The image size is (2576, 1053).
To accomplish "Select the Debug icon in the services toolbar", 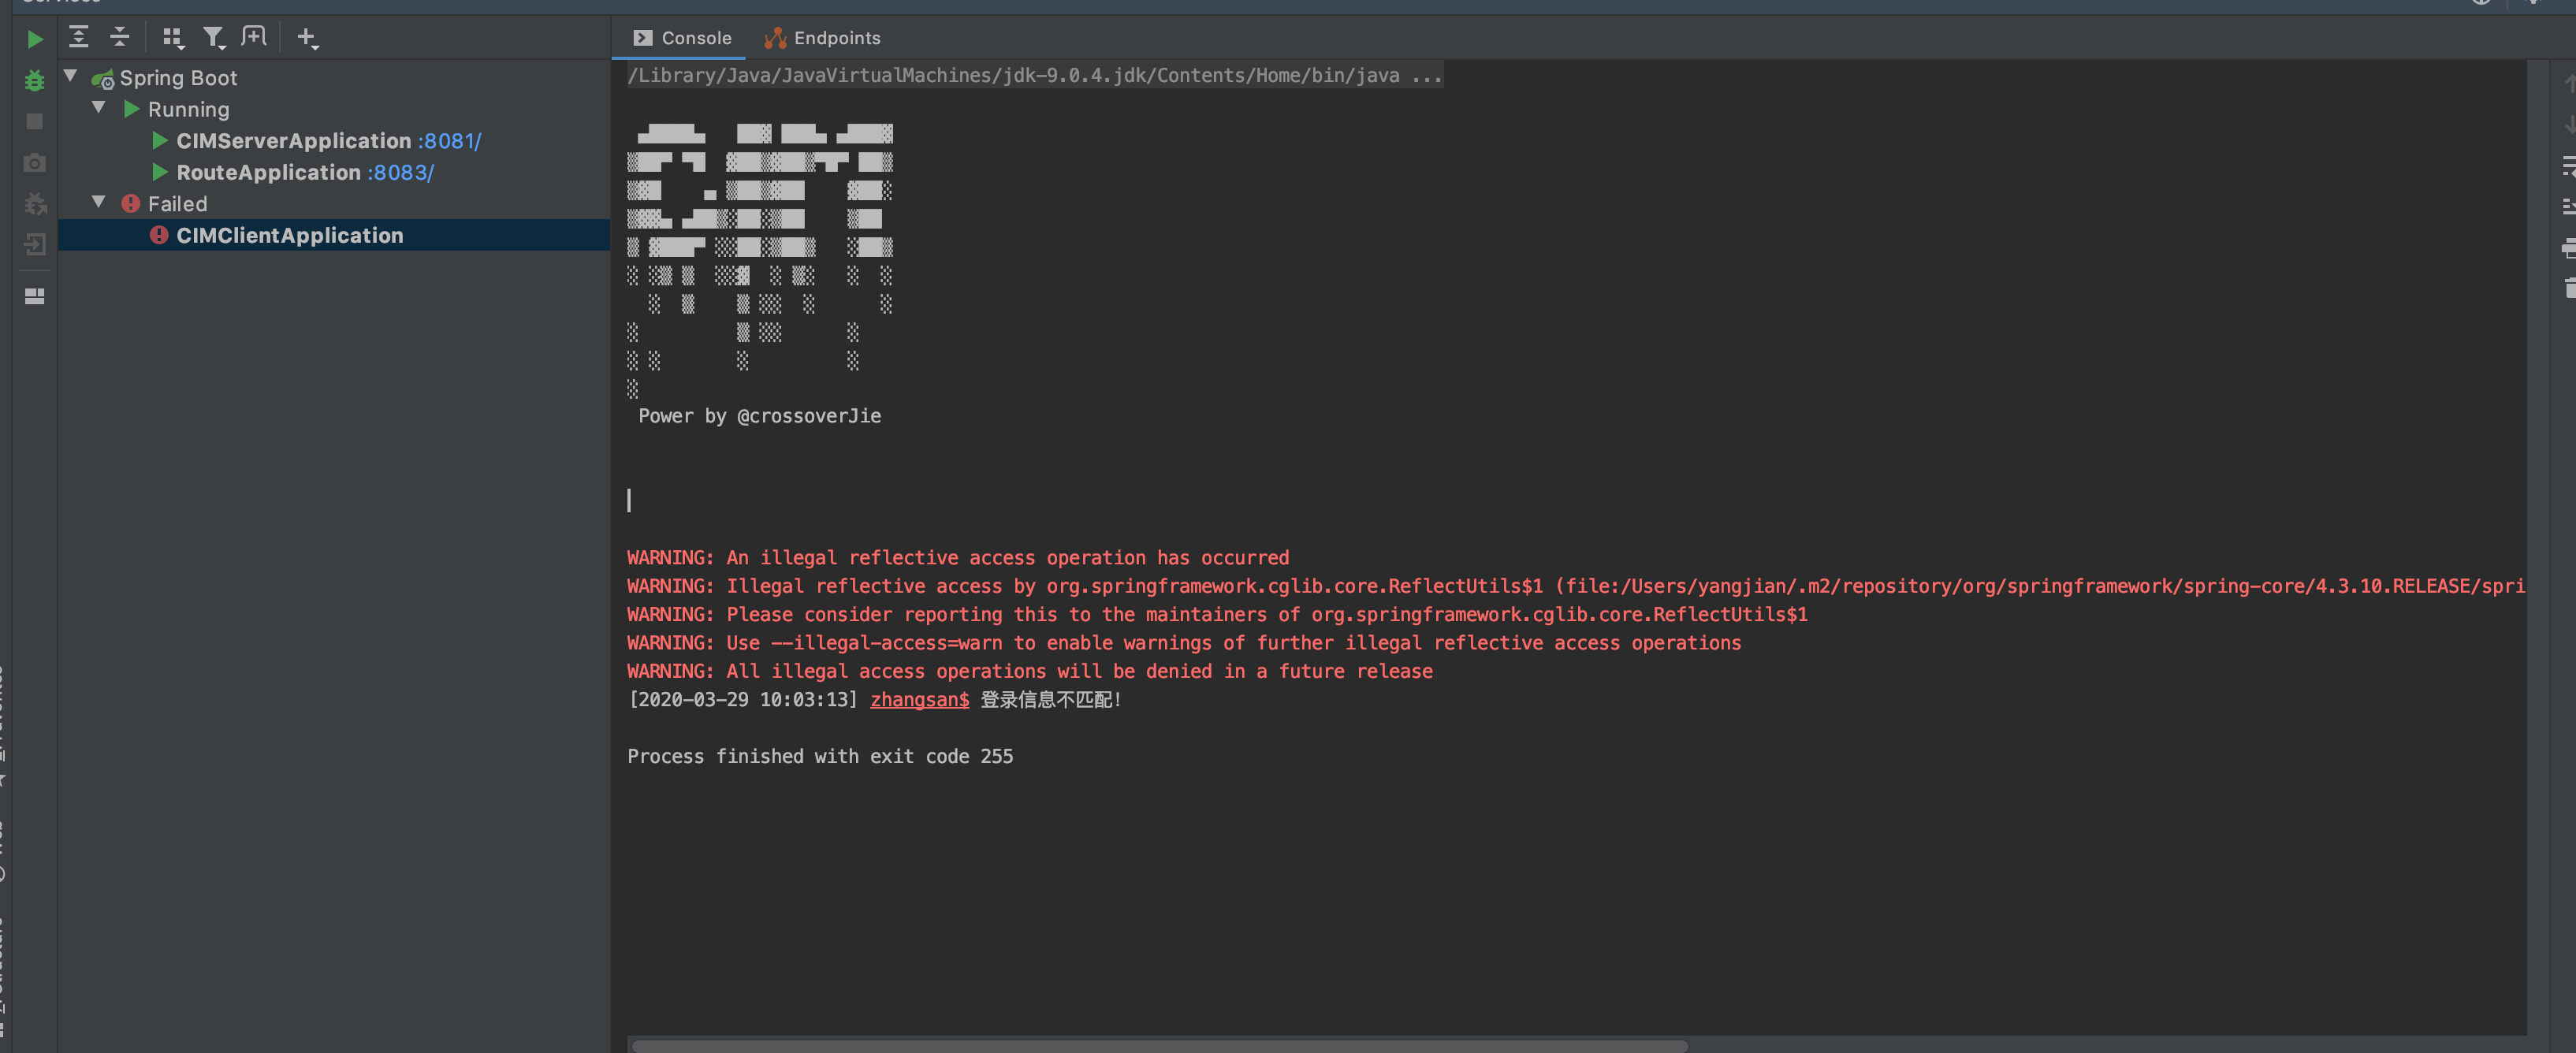I will point(35,81).
